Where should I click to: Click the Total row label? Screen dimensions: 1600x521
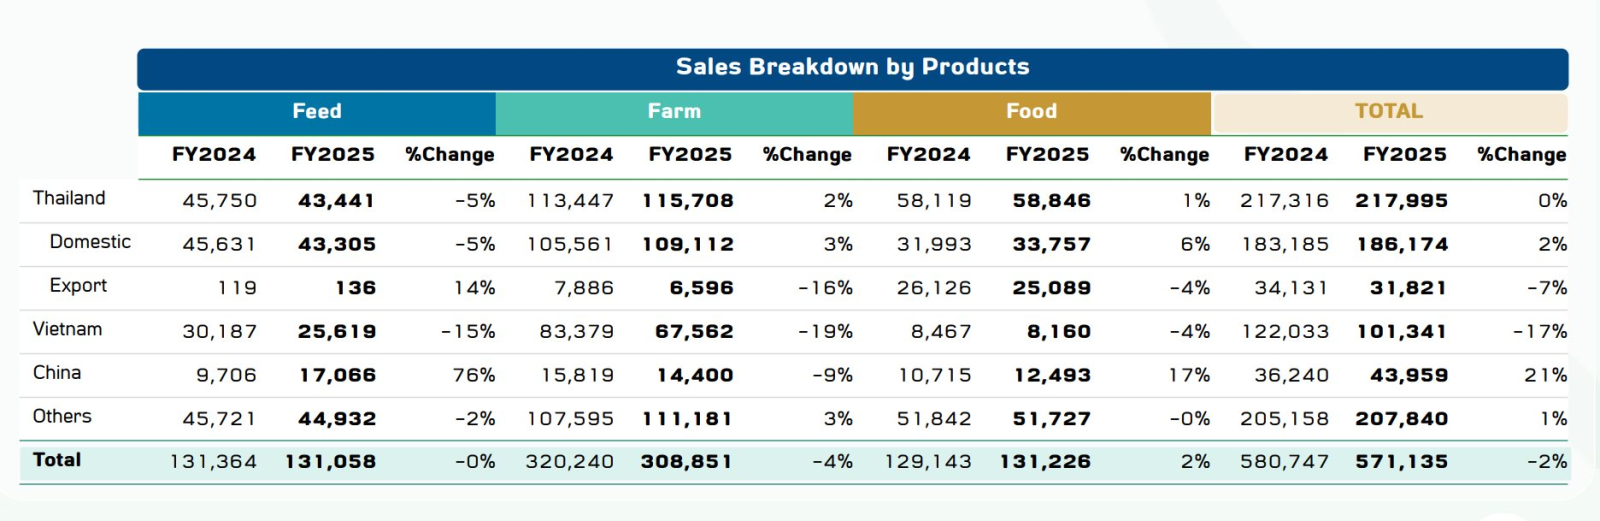57,460
